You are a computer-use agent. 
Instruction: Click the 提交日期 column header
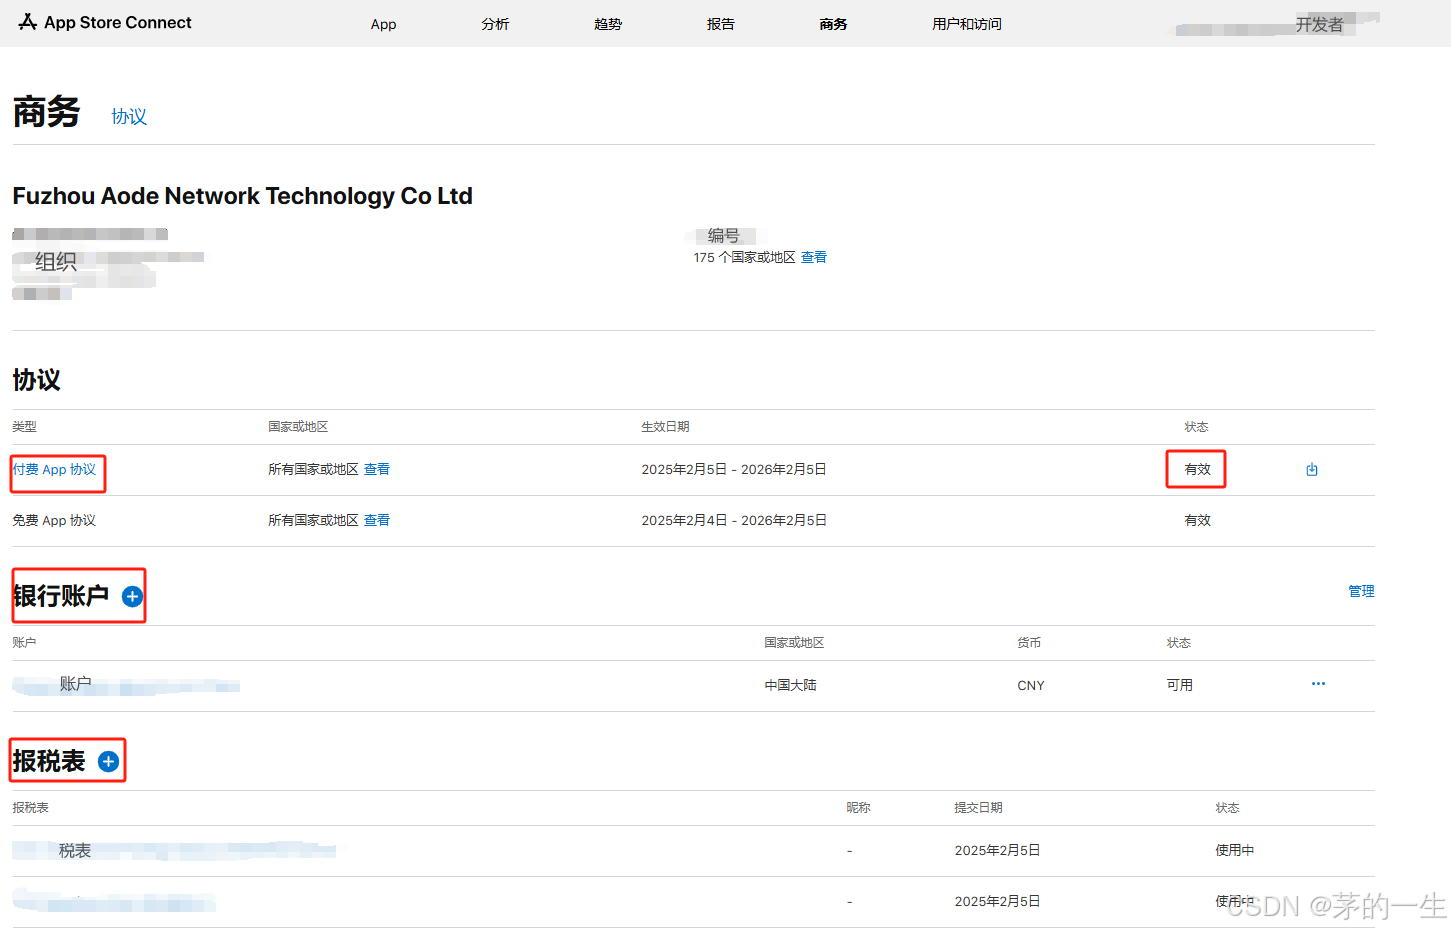pyautogui.click(x=978, y=808)
